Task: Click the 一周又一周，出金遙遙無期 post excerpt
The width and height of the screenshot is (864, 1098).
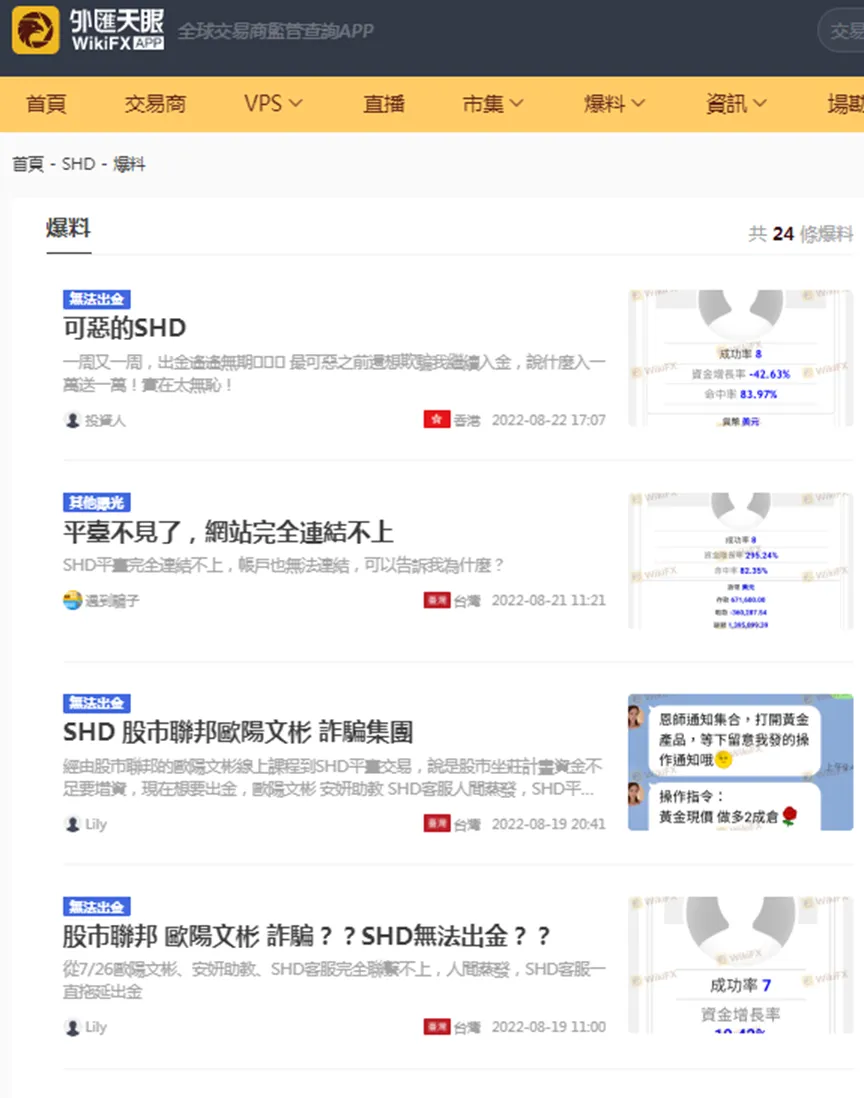Action: click(334, 374)
